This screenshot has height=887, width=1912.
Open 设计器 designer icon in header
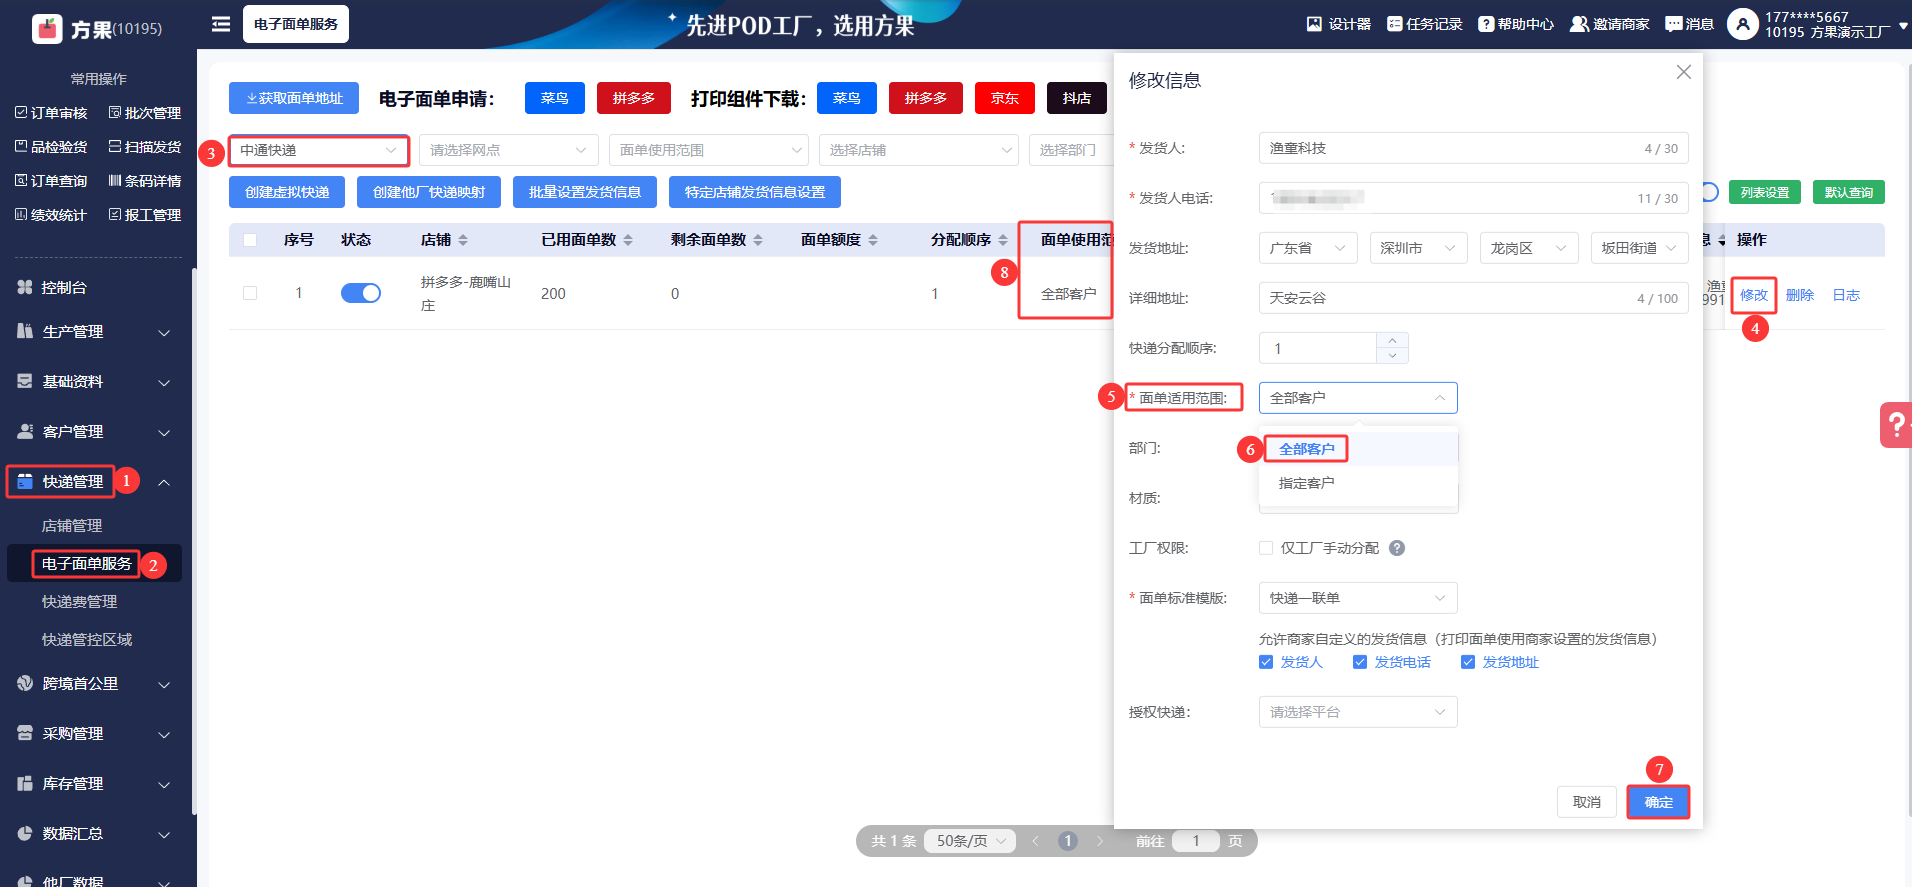pos(1314,24)
